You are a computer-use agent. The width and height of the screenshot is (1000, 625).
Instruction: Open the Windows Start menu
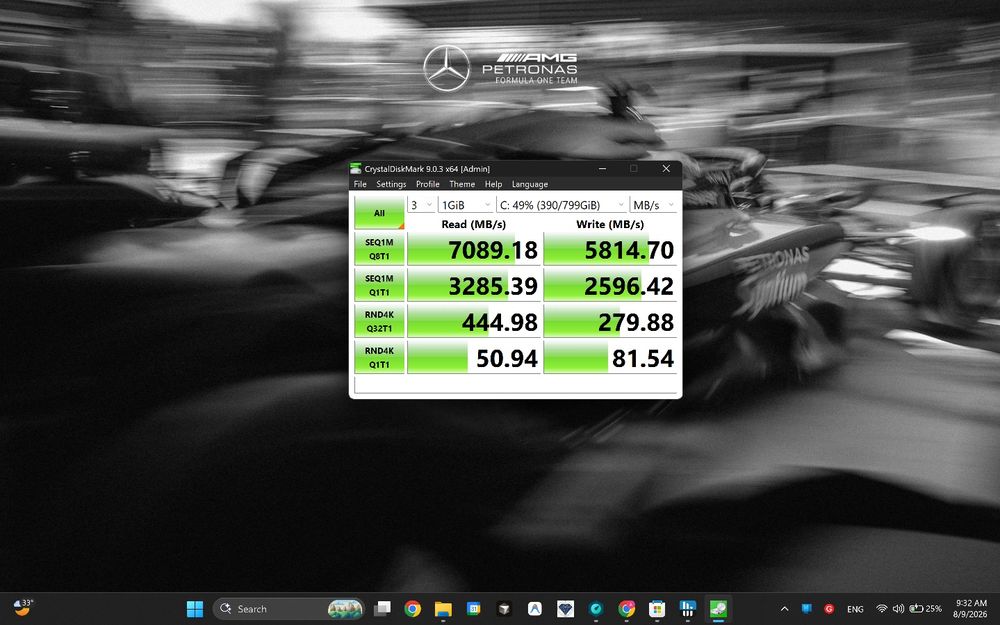click(195, 608)
